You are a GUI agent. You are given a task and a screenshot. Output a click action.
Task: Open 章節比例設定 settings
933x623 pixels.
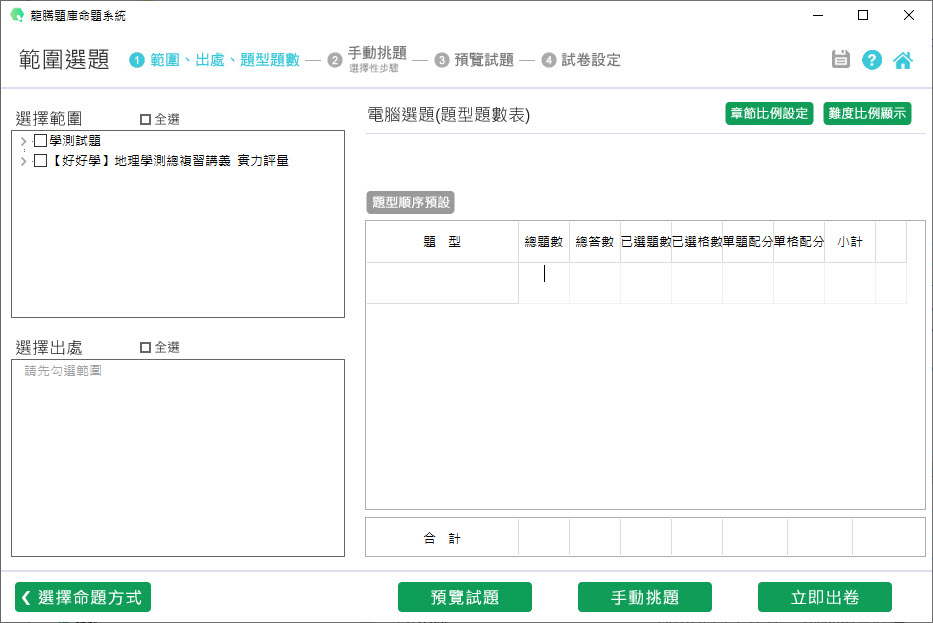(769, 113)
